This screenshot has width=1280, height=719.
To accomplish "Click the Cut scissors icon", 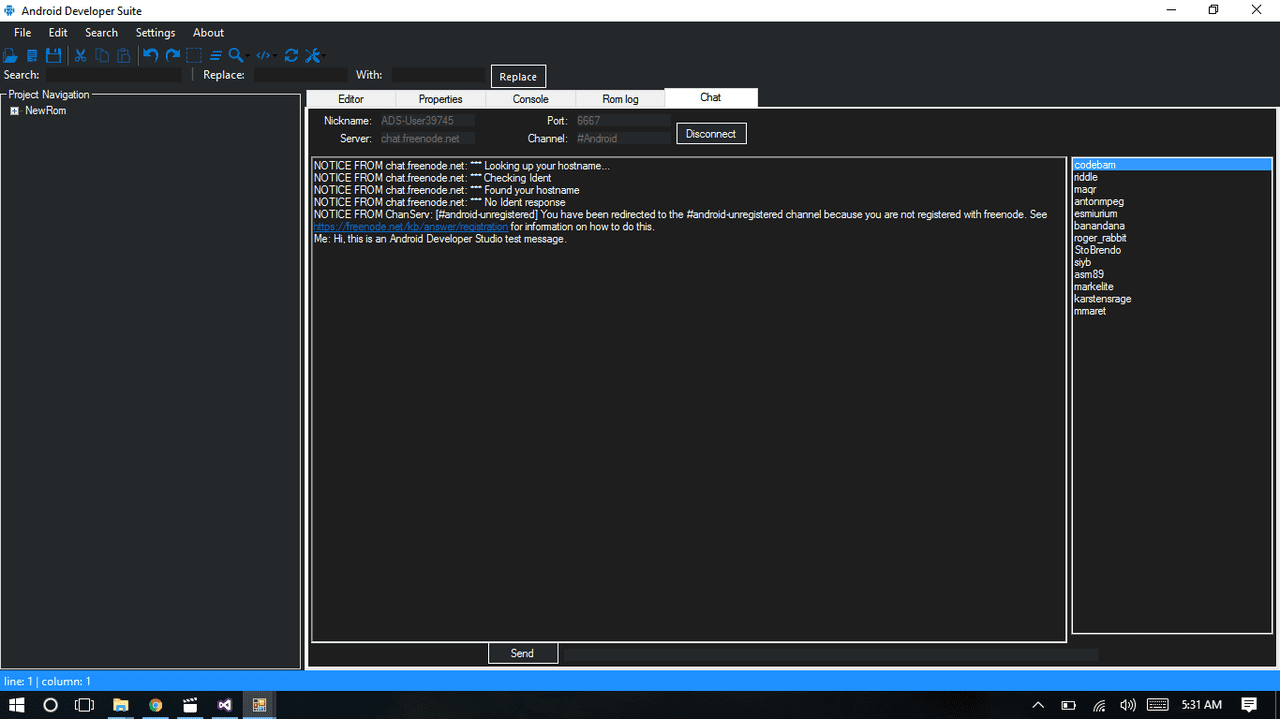I will coord(80,56).
